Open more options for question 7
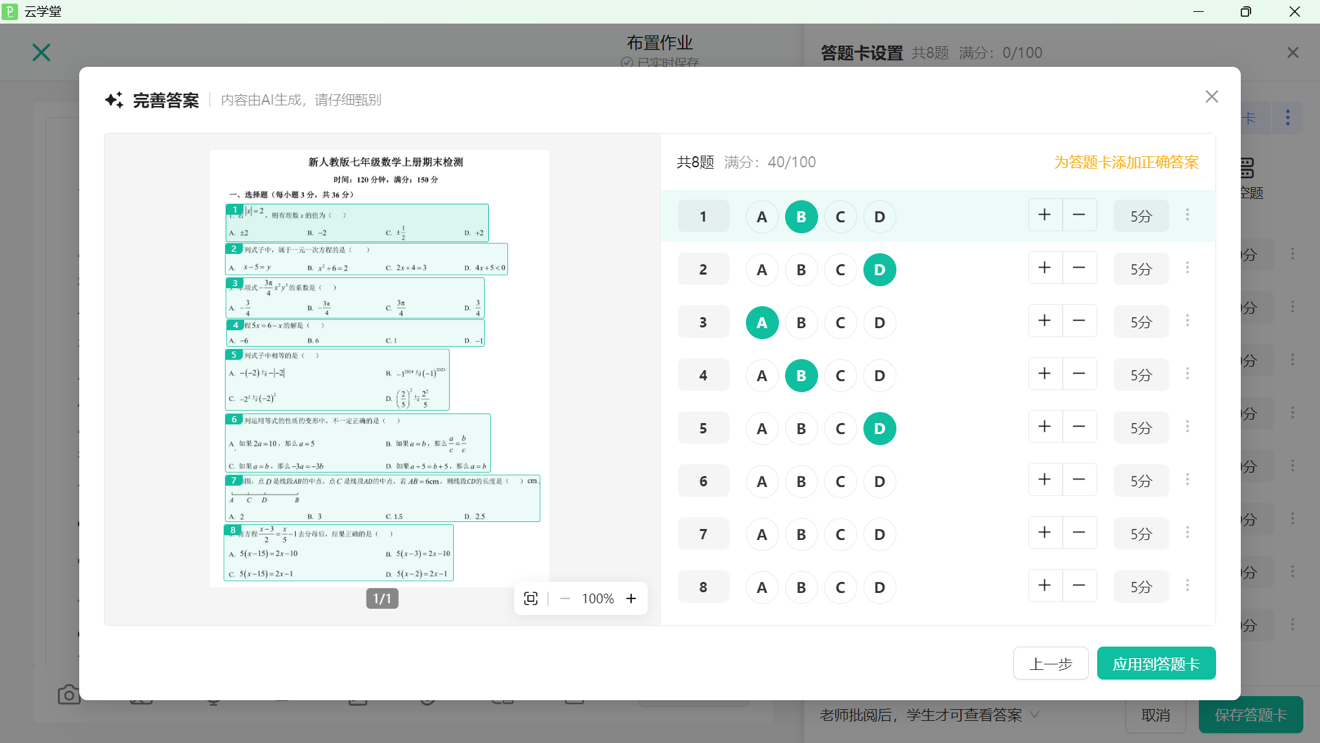Viewport: 1320px width, 743px height. tap(1188, 533)
